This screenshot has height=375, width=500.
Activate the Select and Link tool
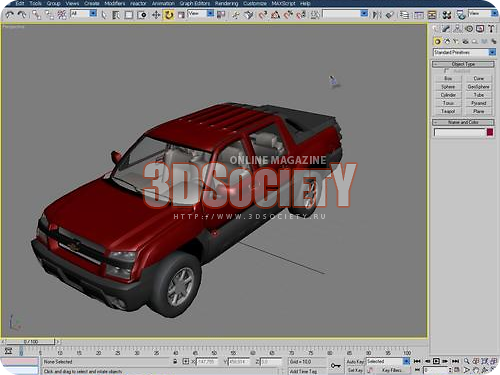pos(36,15)
